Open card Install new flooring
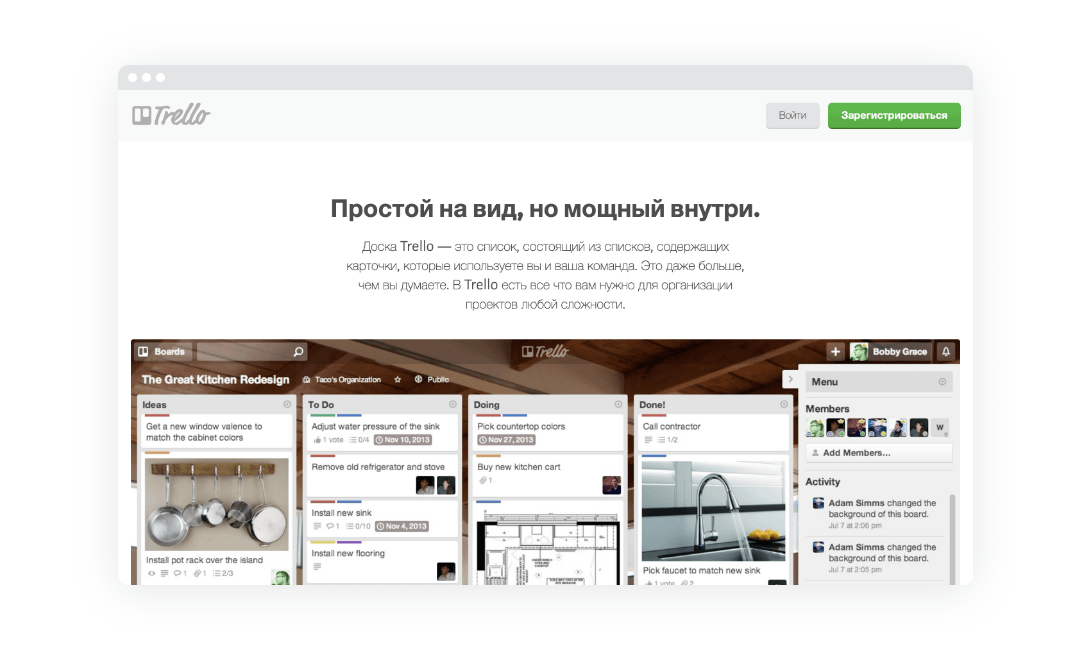 coord(382,561)
